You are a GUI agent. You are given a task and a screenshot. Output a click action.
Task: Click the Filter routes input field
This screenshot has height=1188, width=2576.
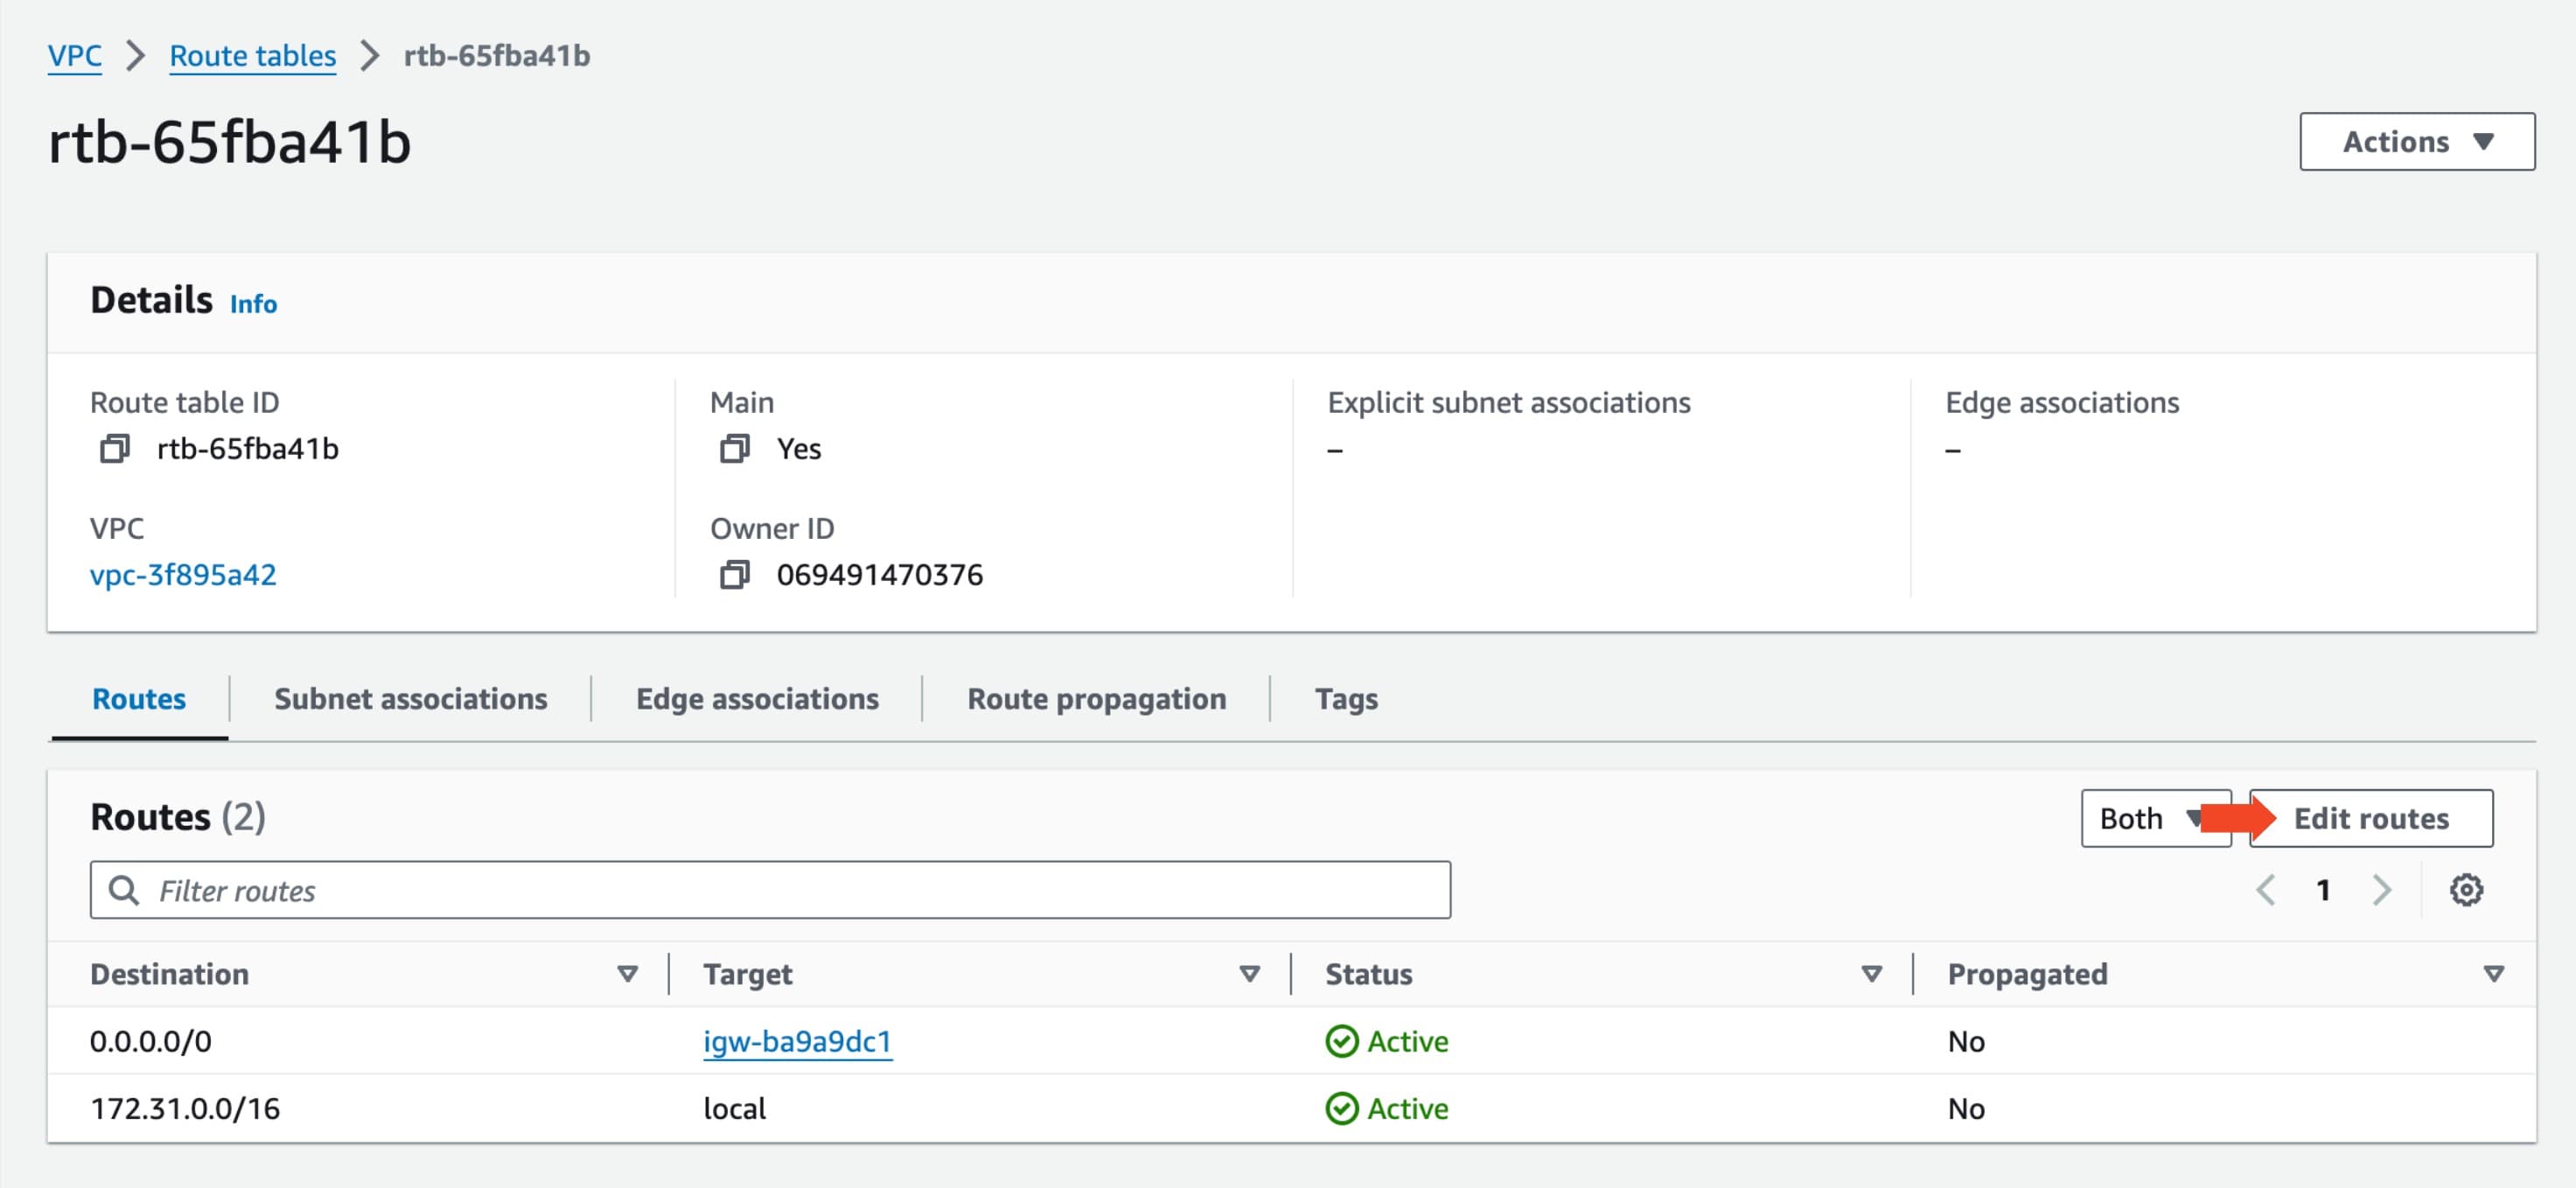point(767,889)
